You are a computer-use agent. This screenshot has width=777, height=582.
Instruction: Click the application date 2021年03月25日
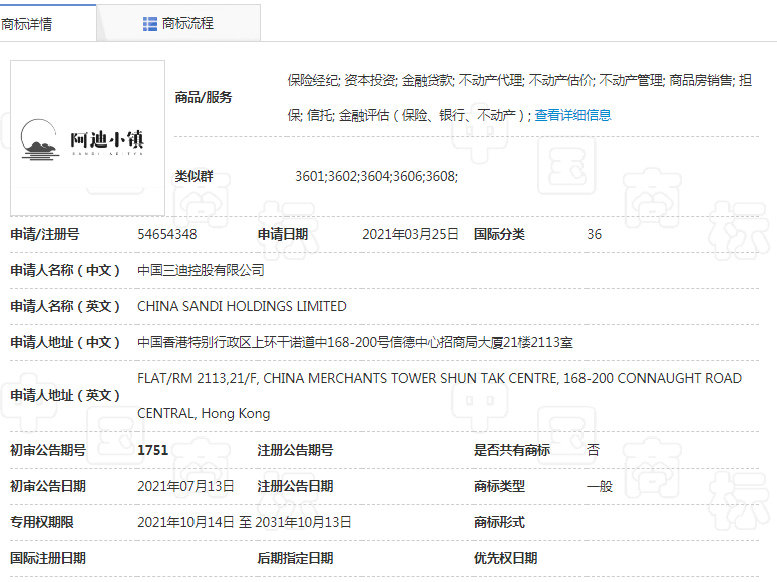point(410,234)
